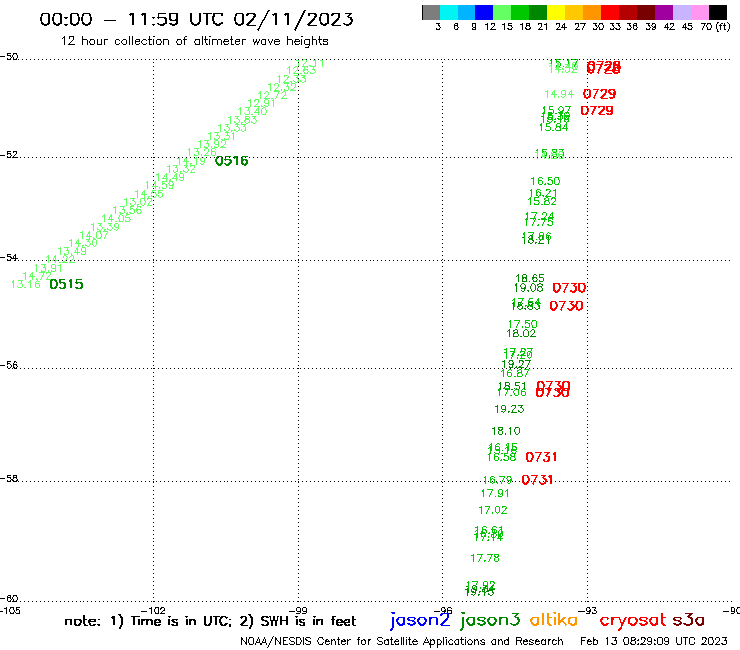
Task: Select the 13.16 wave height value
Action: pyautogui.click(x=25, y=284)
